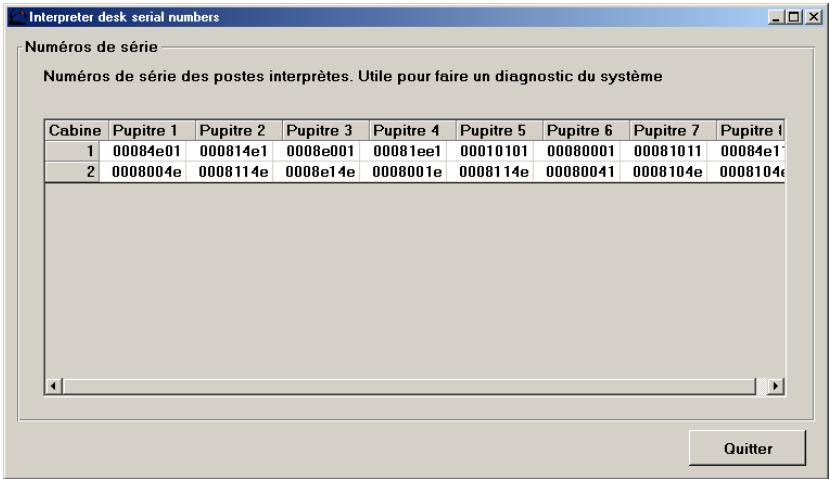Click the application icon in the title bar
The width and height of the screenshot is (829, 479).
click(18, 17)
